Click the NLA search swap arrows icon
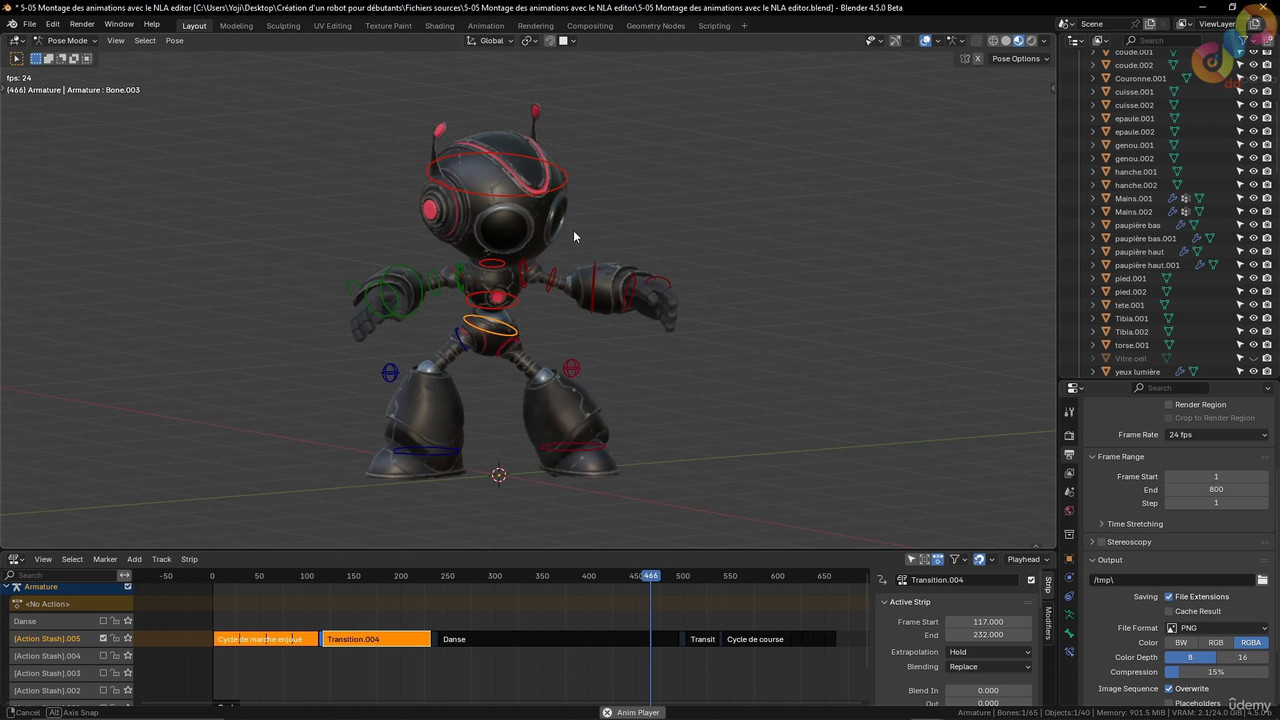Image resolution: width=1280 pixels, height=720 pixels. (x=124, y=575)
